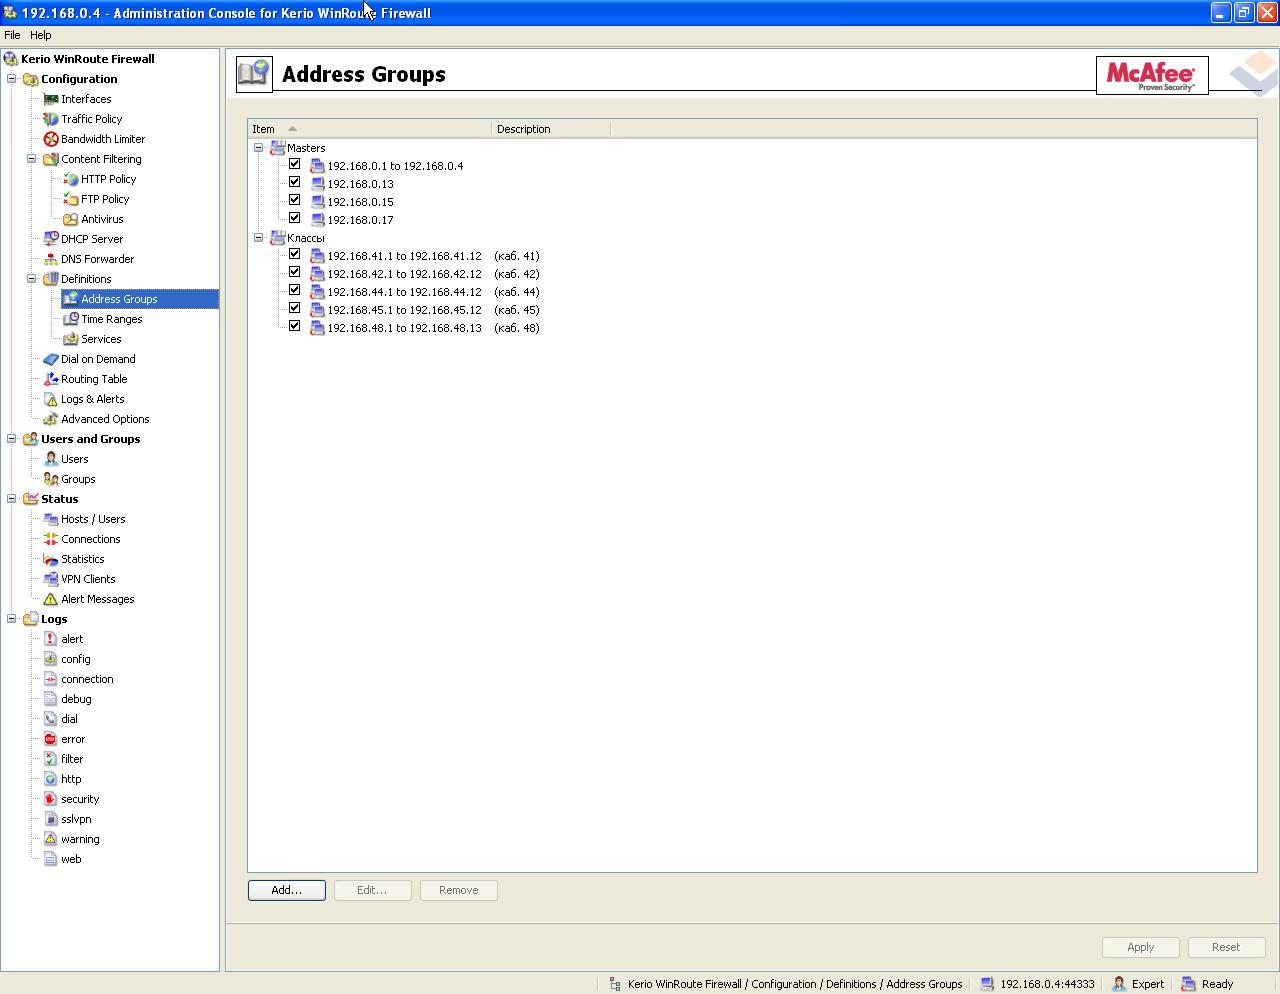Image resolution: width=1280 pixels, height=994 pixels.
Task: Disable the 192.168.41.1 range (каб. 41)
Action: point(295,254)
